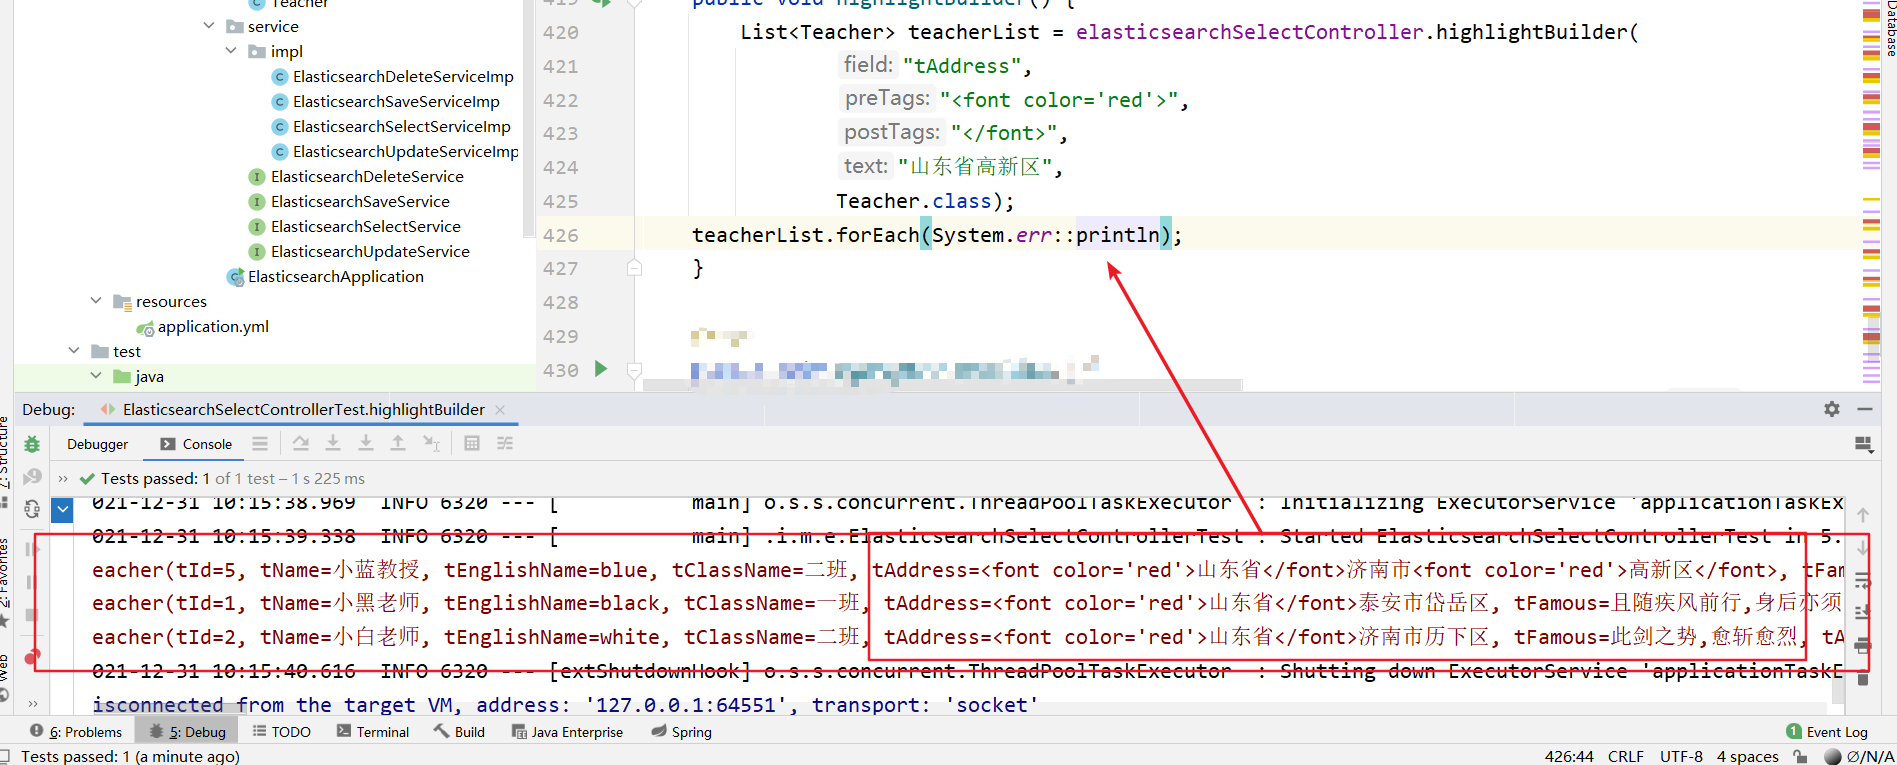Open ElasticsearchApplication class
1897x765 pixels.
point(335,276)
